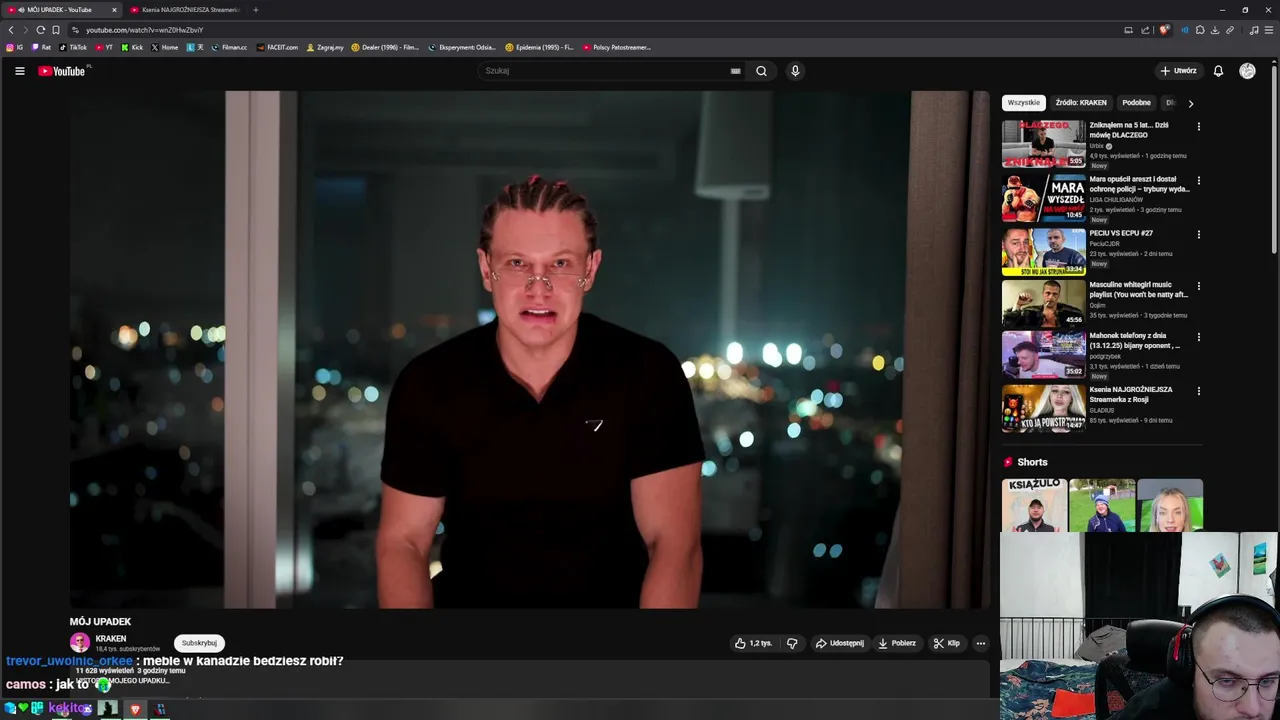
Task: Click the 'Utwórz' create button
Action: [x=1178, y=71]
